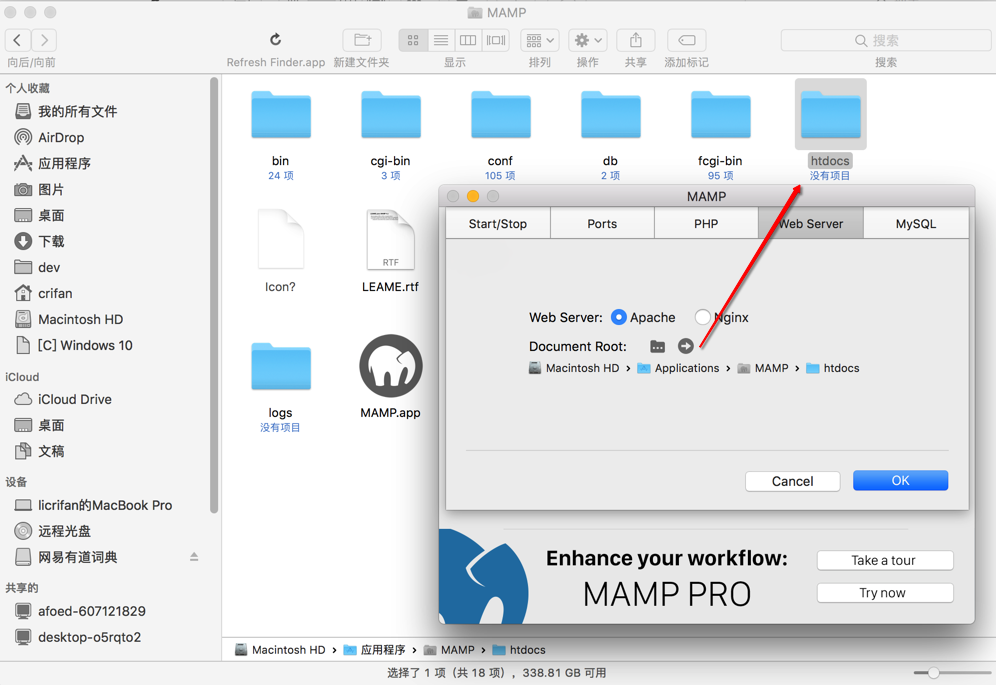996x685 pixels.
Task: Go forward with the Finder forward arrow
Action: point(44,41)
